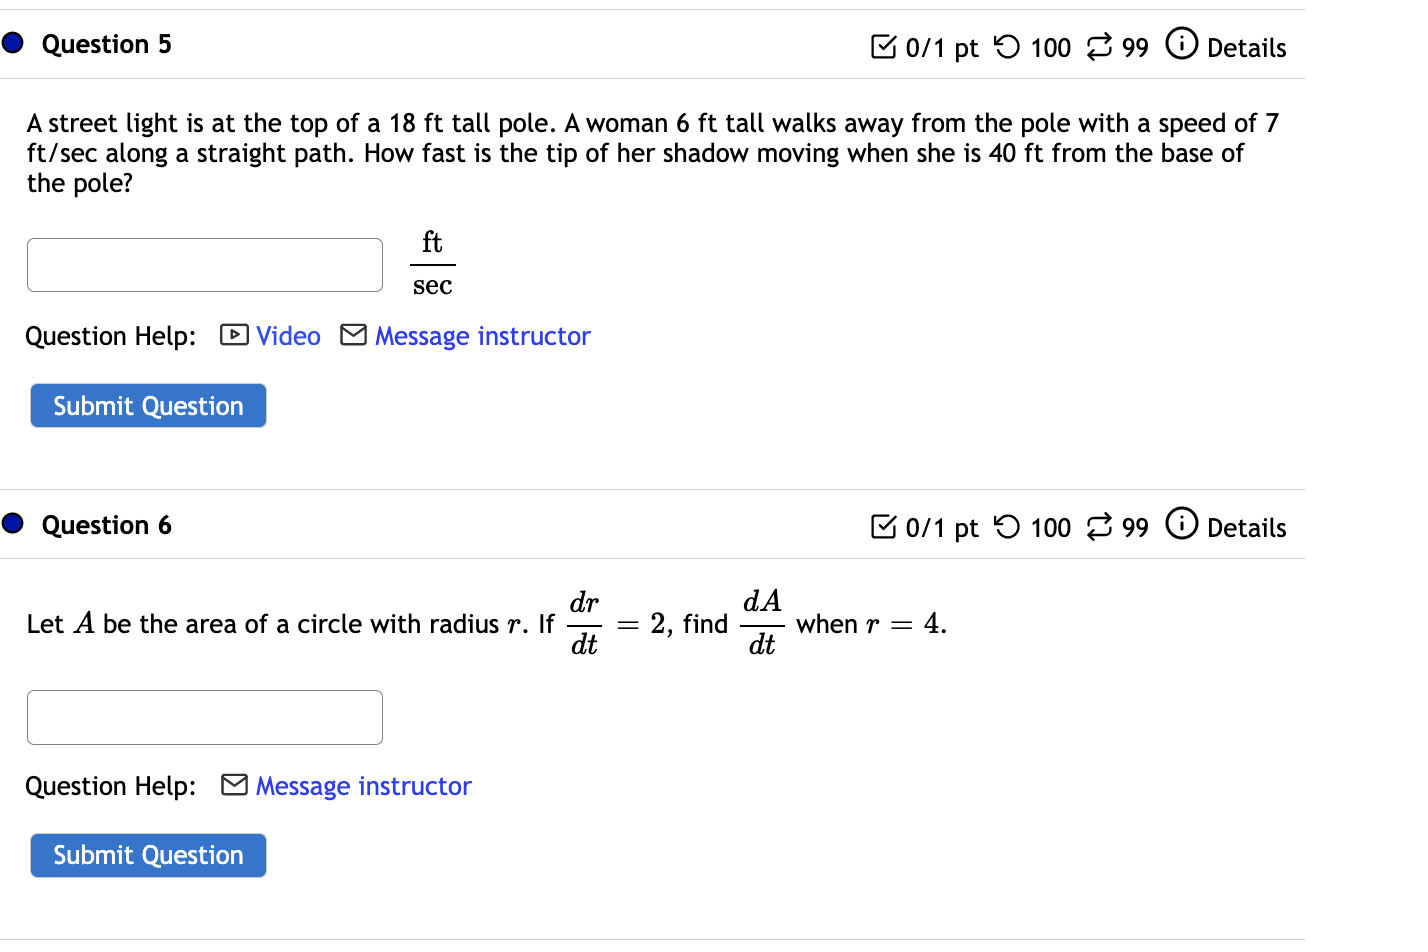Expand Details for Question 5
The image size is (1428, 952).
1249,47
